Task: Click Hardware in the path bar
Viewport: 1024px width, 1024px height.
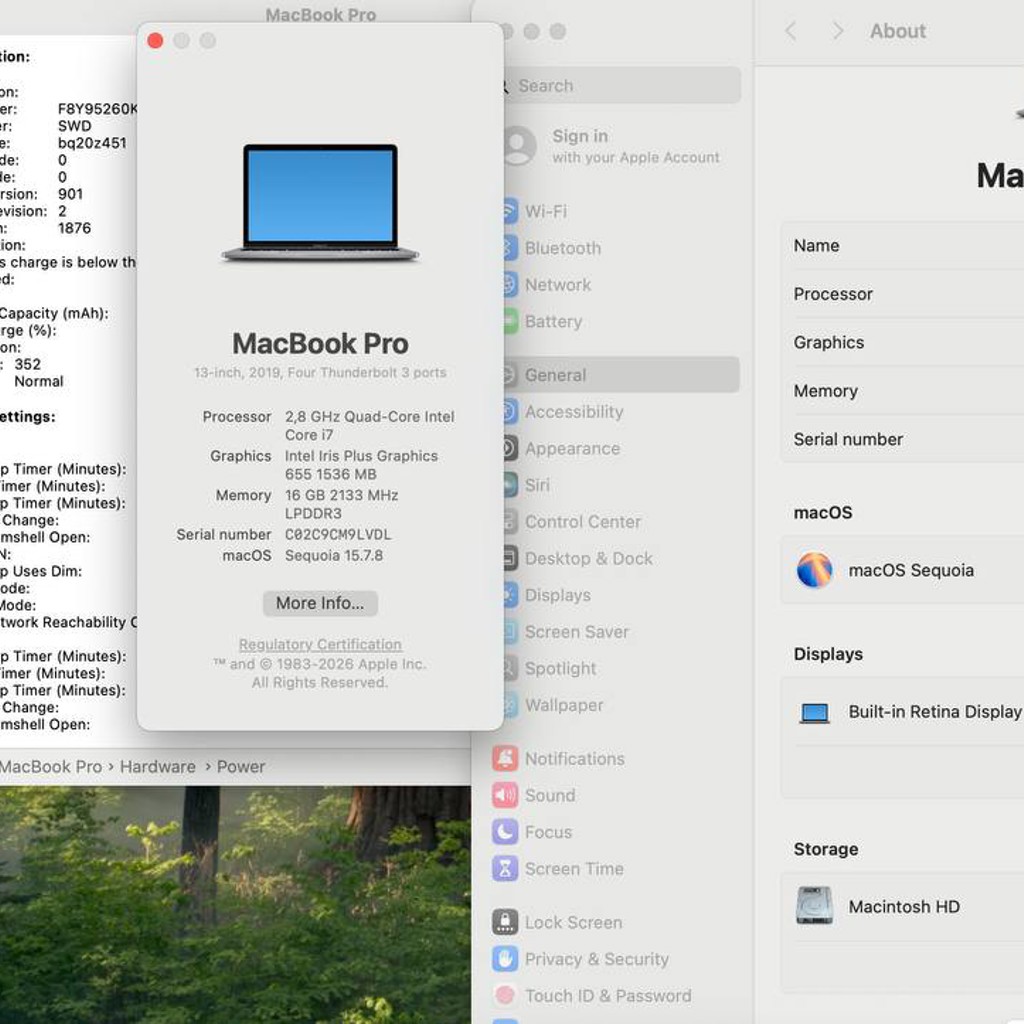Action: [x=157, y=767]
